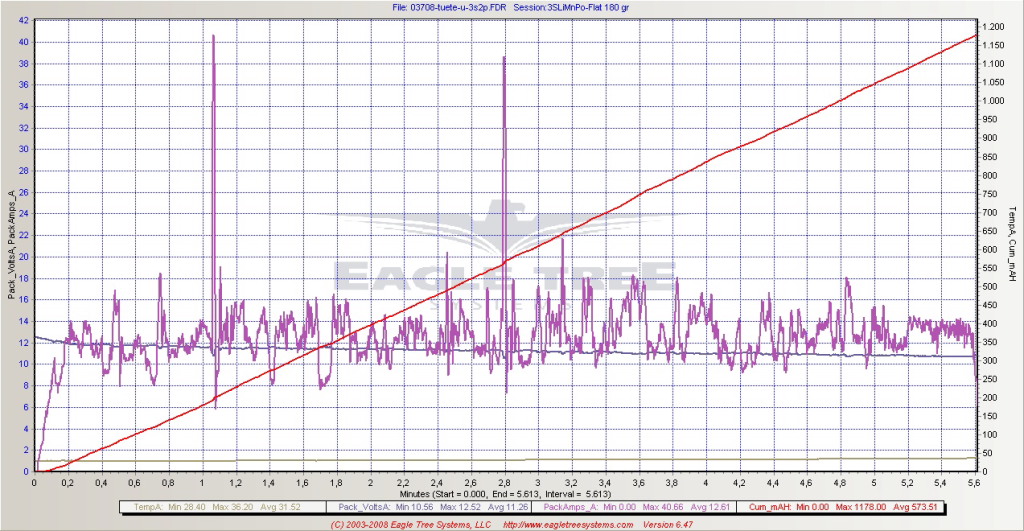Select the Session:3SLiMnPo-Flat 180 gr title text
This screenshot has width=1024, height=531.
click(571, 8)
